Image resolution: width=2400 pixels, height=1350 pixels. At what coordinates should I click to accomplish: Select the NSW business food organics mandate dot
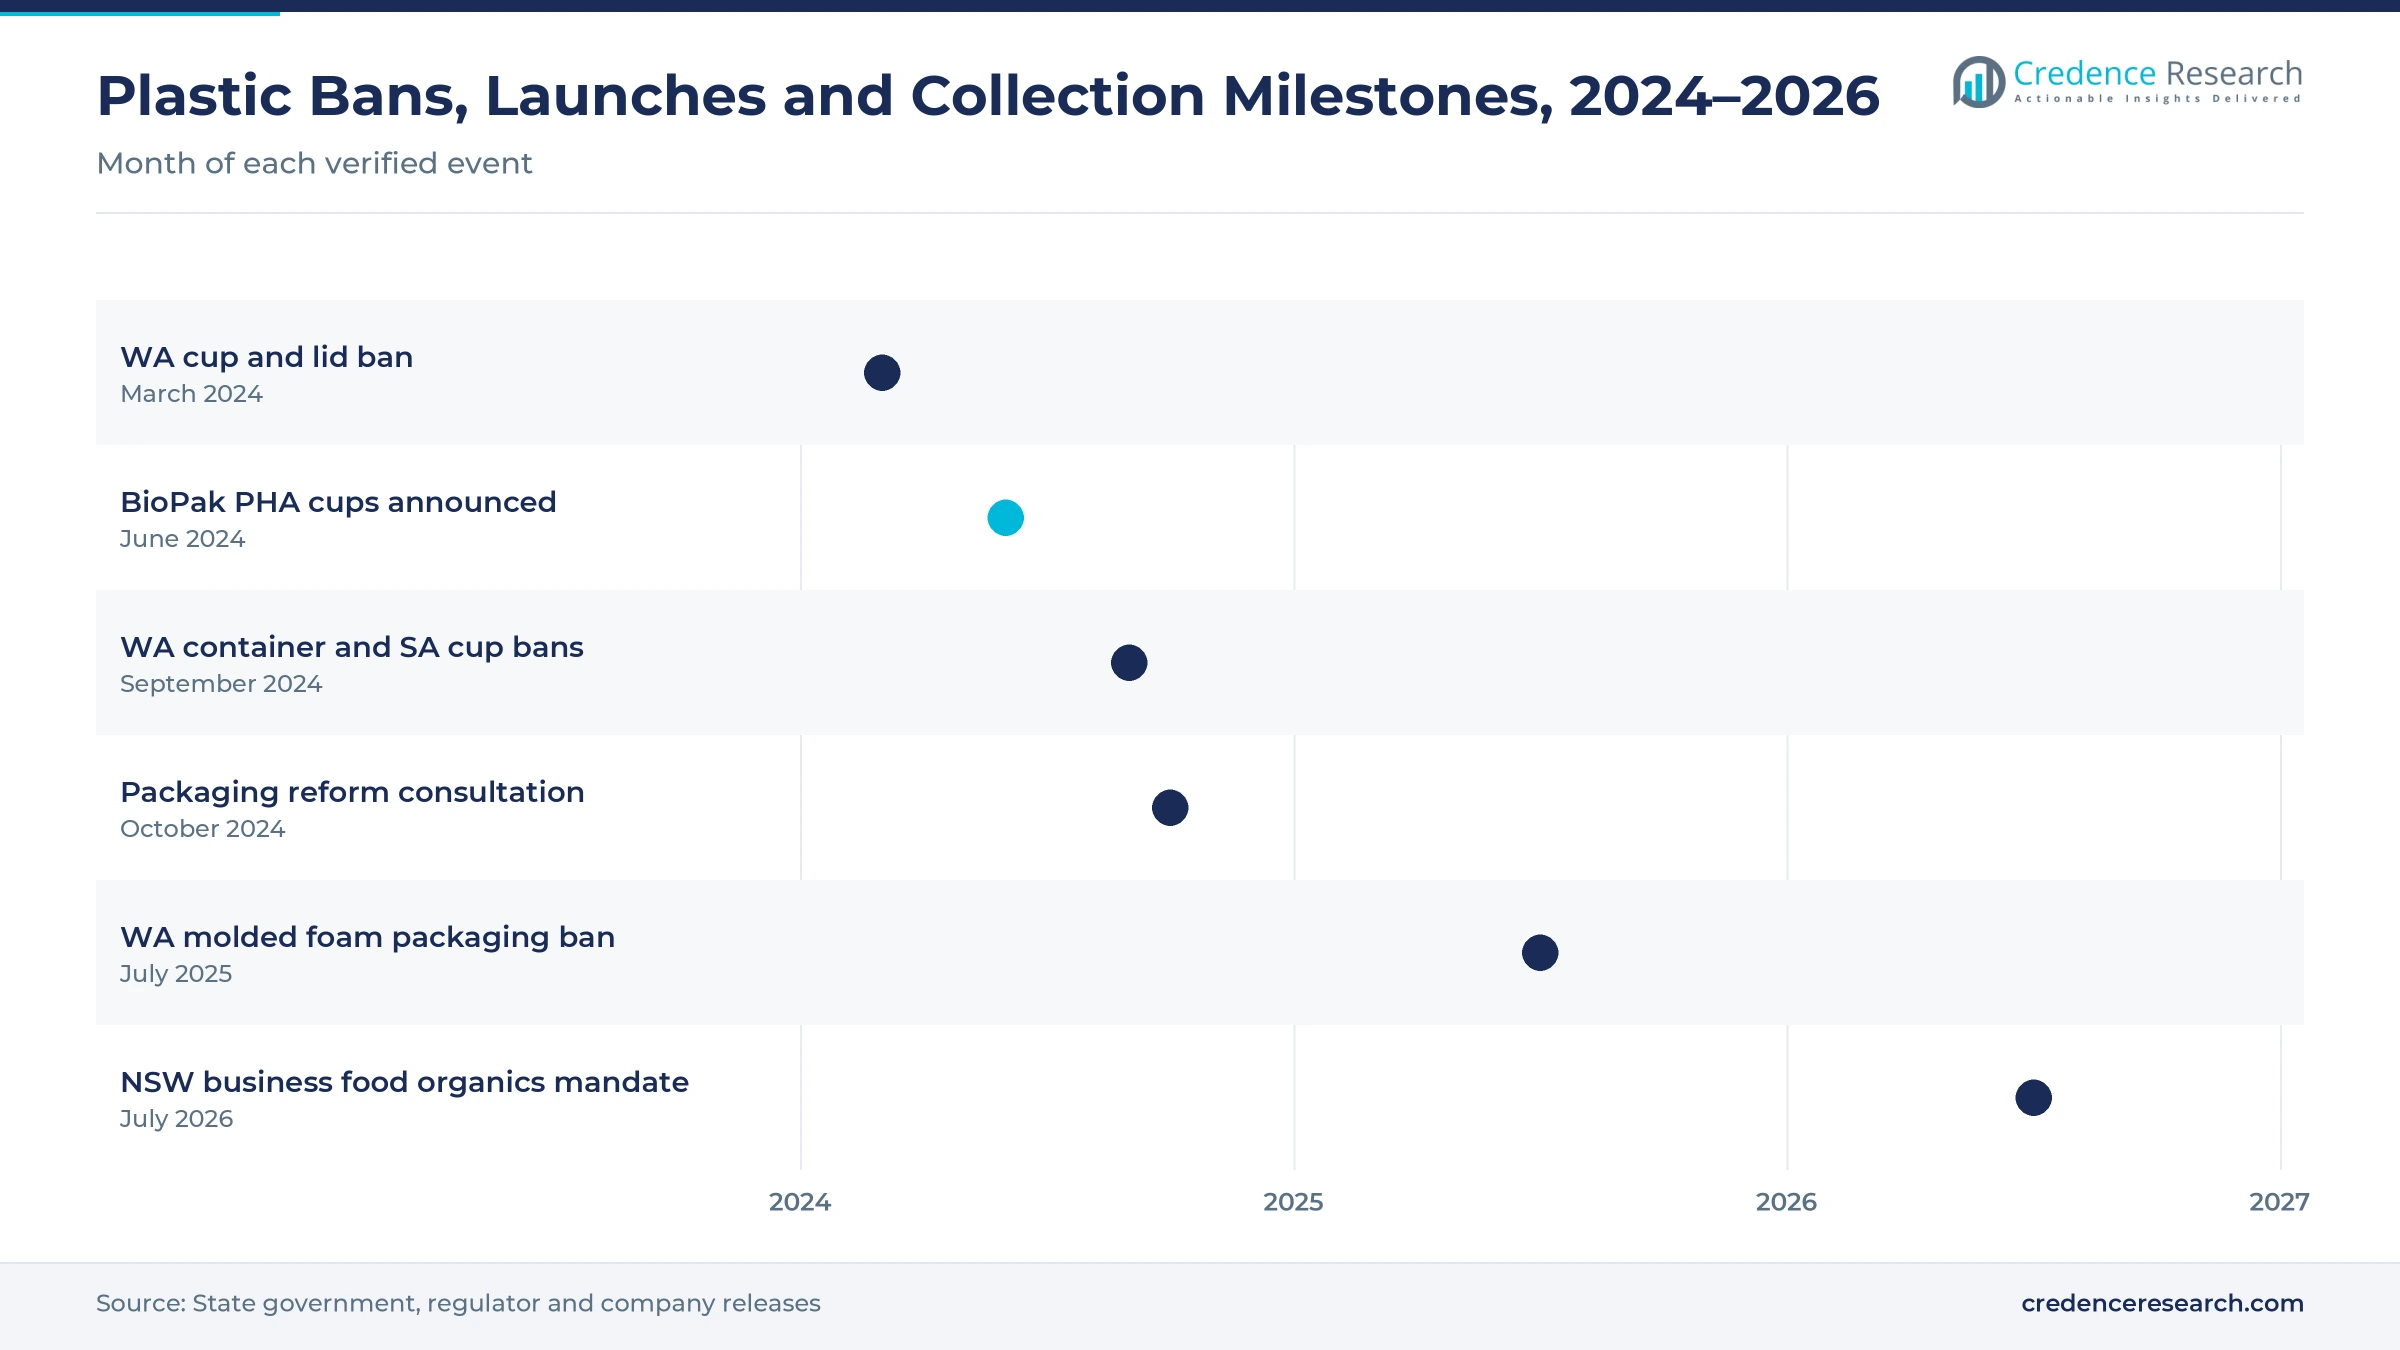(2033, 1098)
